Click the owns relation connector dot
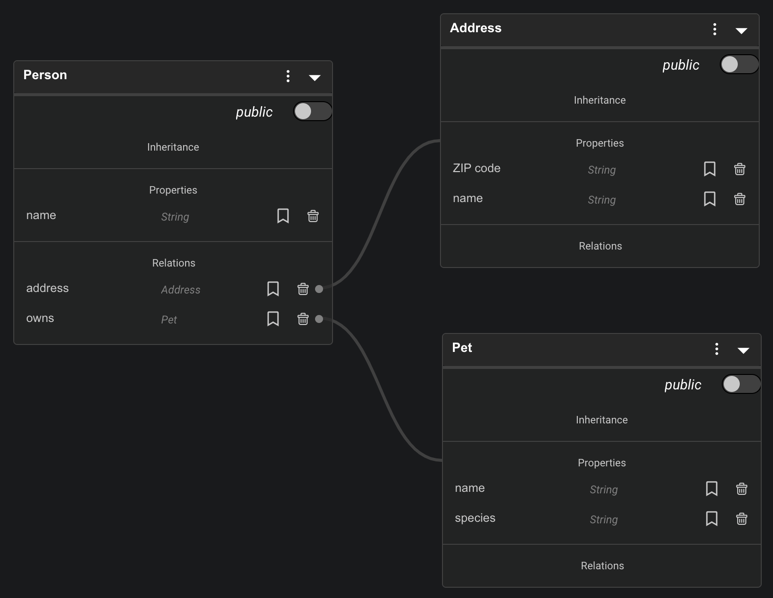The width and height of the screenshot is (773, 598). click(x=319, y=319)
